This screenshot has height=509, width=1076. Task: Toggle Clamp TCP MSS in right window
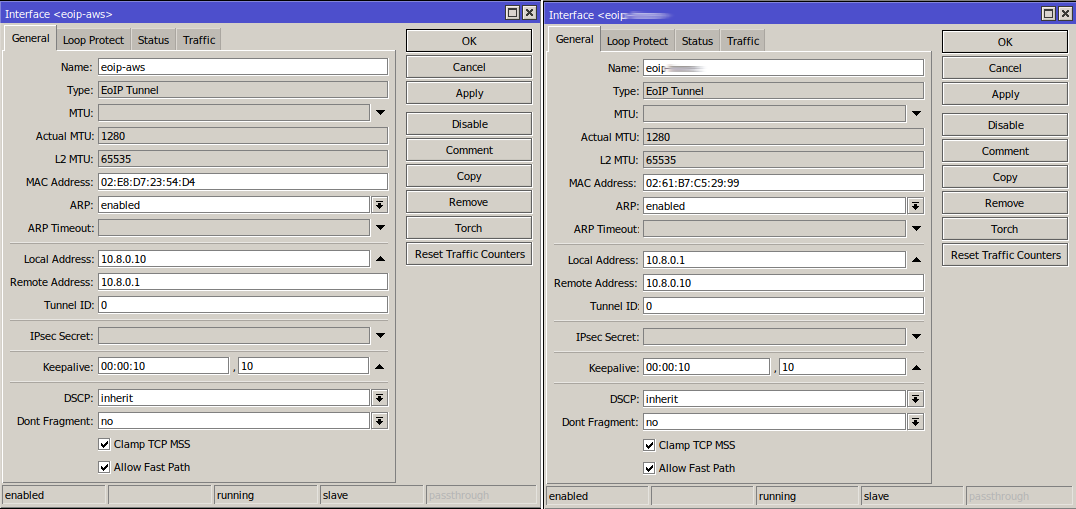[648, 445]
